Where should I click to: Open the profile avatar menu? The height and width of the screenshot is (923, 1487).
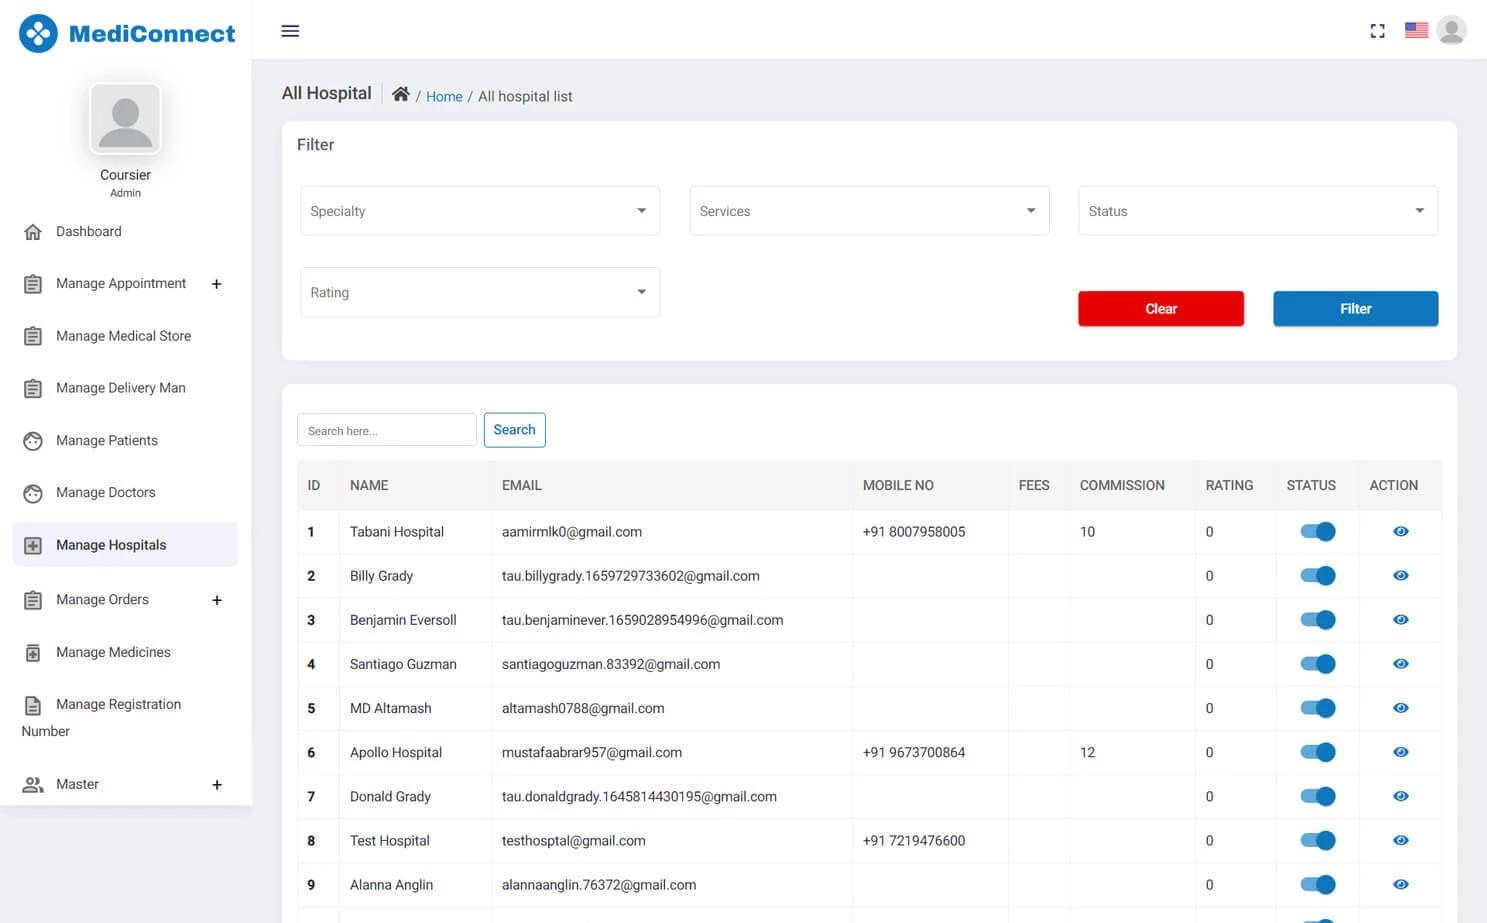tap(1451, 30)
